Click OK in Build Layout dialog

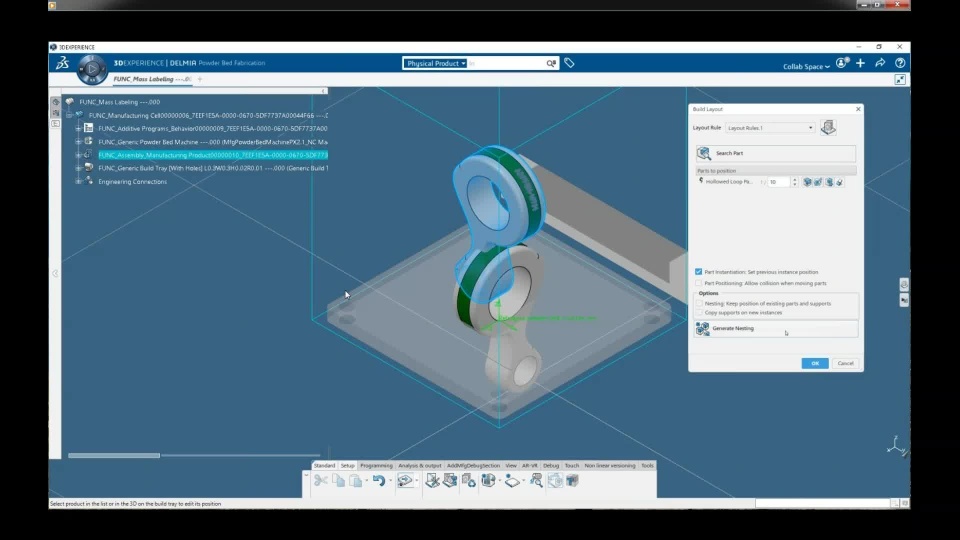pyautogui.click(x=815, y=363)
